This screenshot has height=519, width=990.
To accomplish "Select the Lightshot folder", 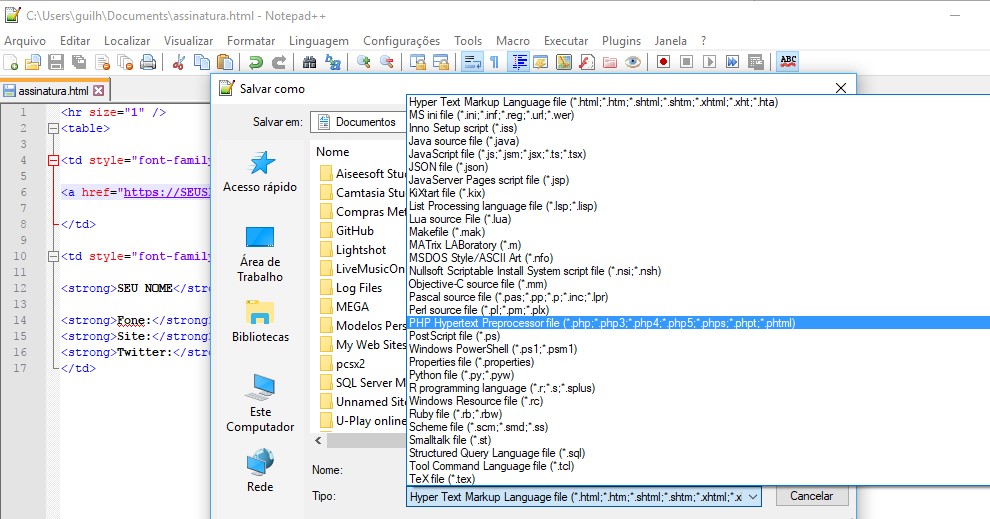I will point(353,250).
